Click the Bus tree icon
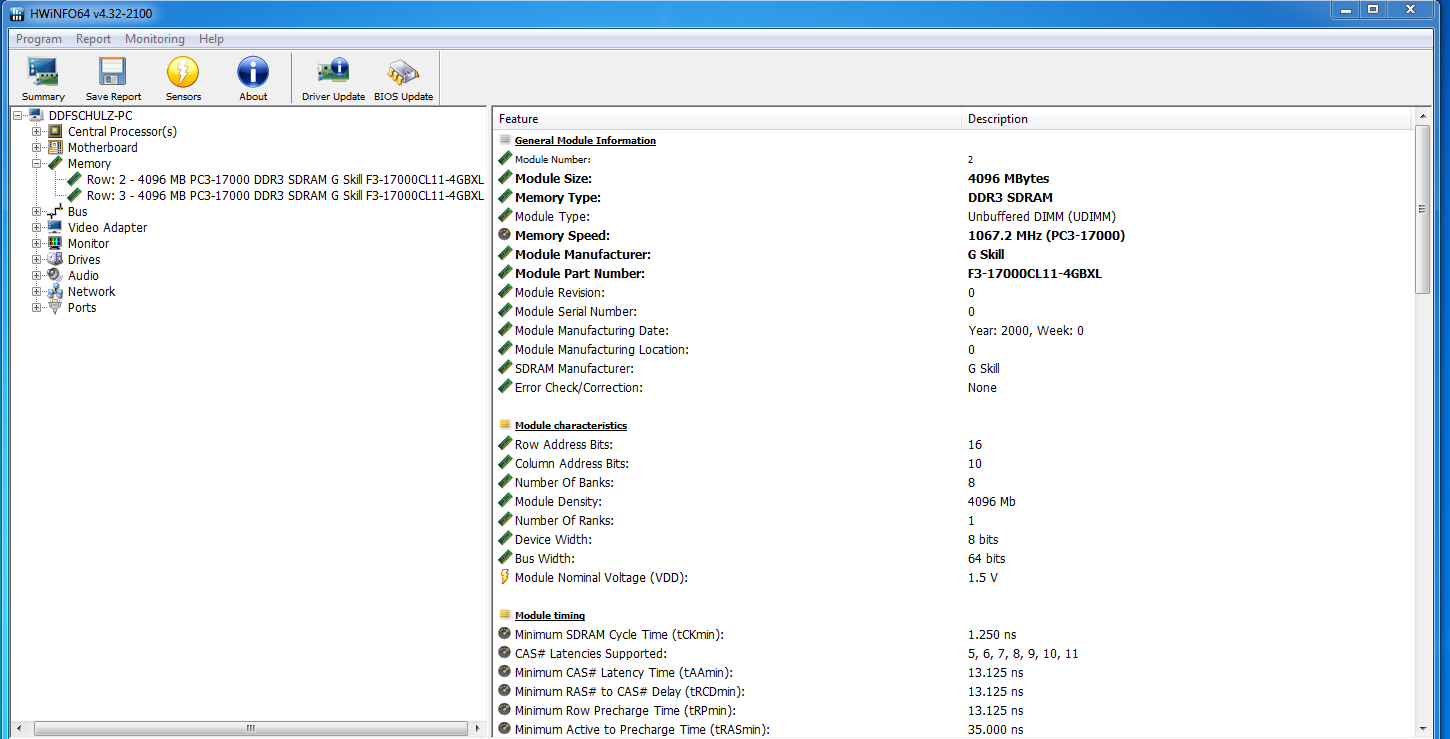The width and height of the screenshot is (1450, 739). pyautogui.click(x=55, y=212)
